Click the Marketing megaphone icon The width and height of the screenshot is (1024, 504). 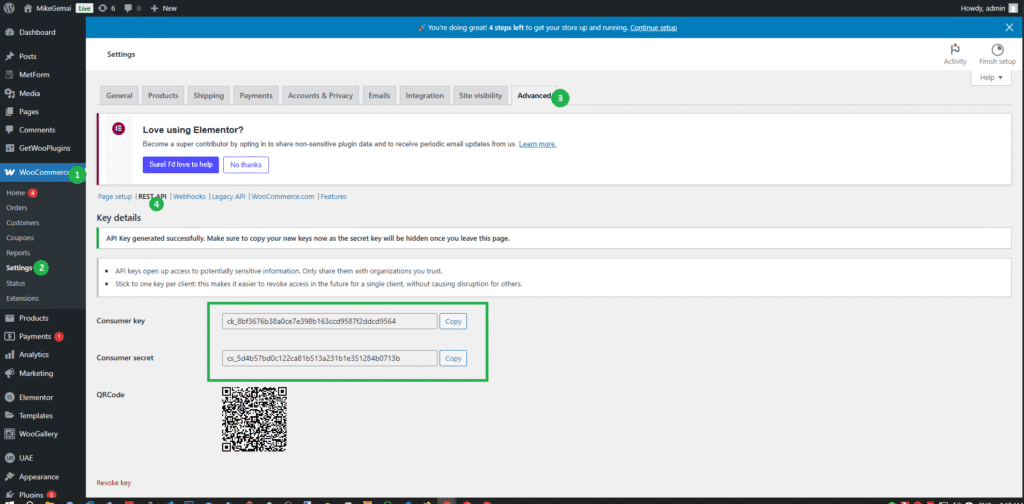pos(9,373)
